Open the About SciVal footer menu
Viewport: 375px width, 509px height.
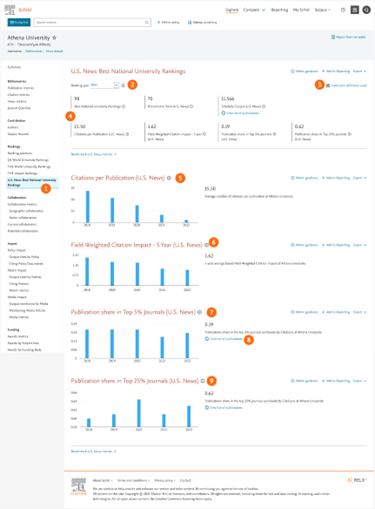(x=103, y=480)
